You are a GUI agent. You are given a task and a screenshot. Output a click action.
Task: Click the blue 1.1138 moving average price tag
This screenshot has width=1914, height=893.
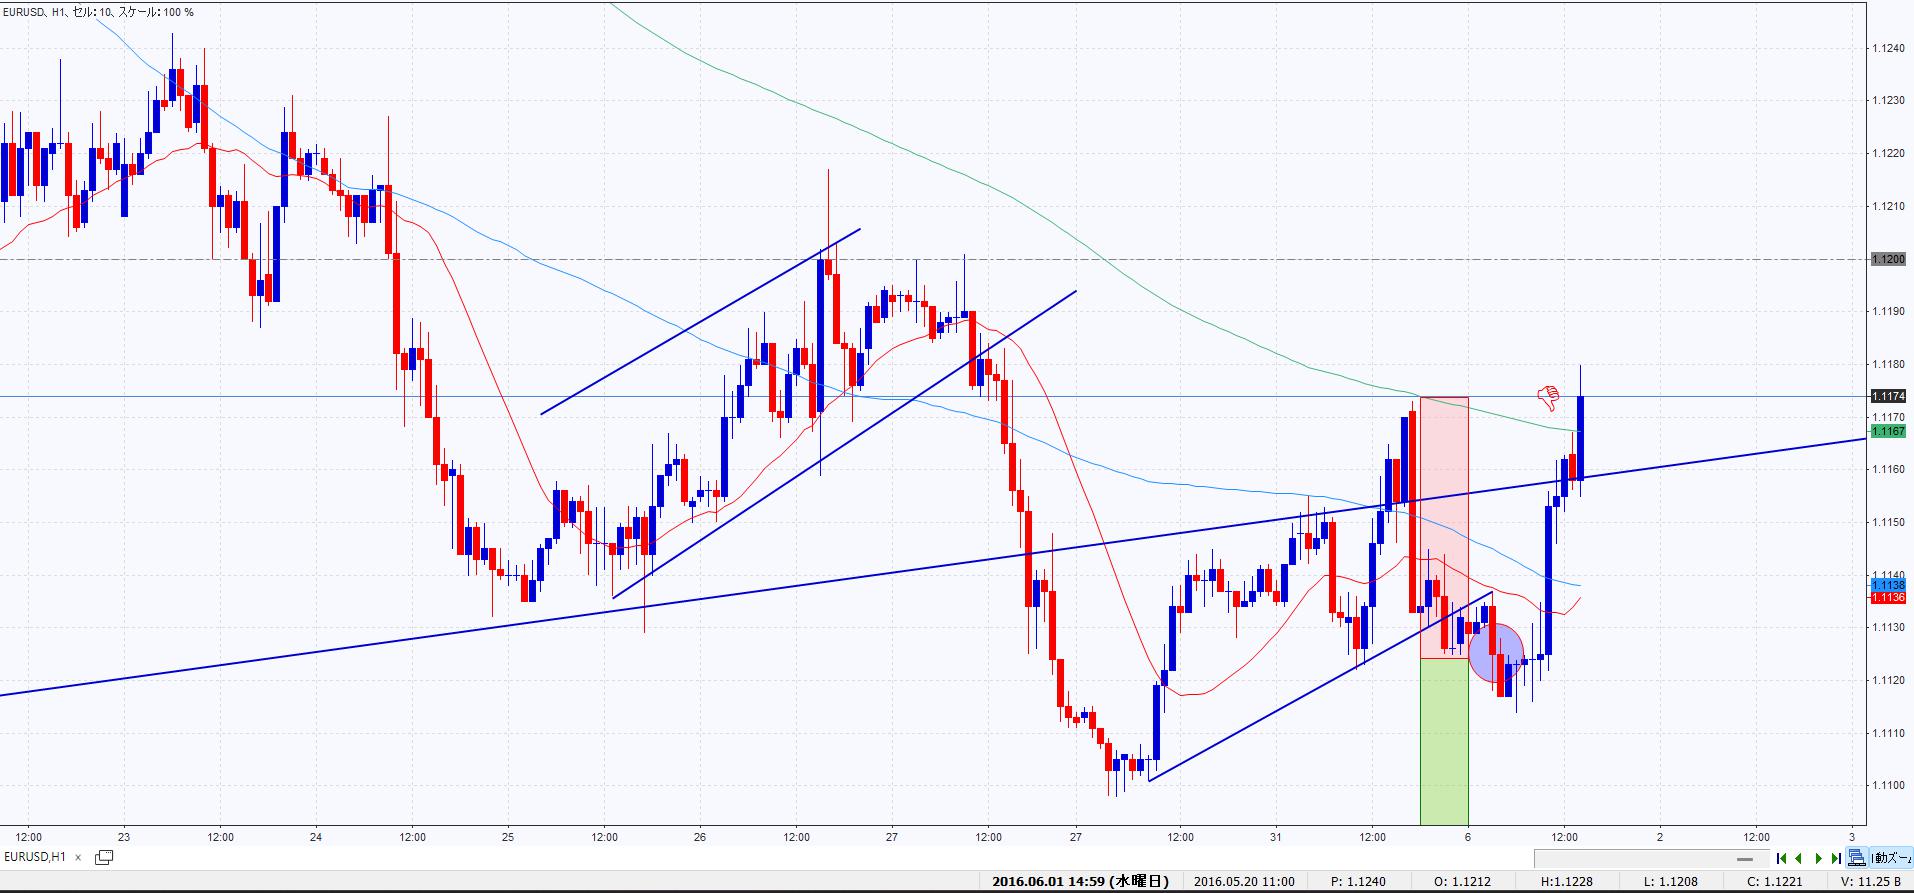pos(1889,585)
